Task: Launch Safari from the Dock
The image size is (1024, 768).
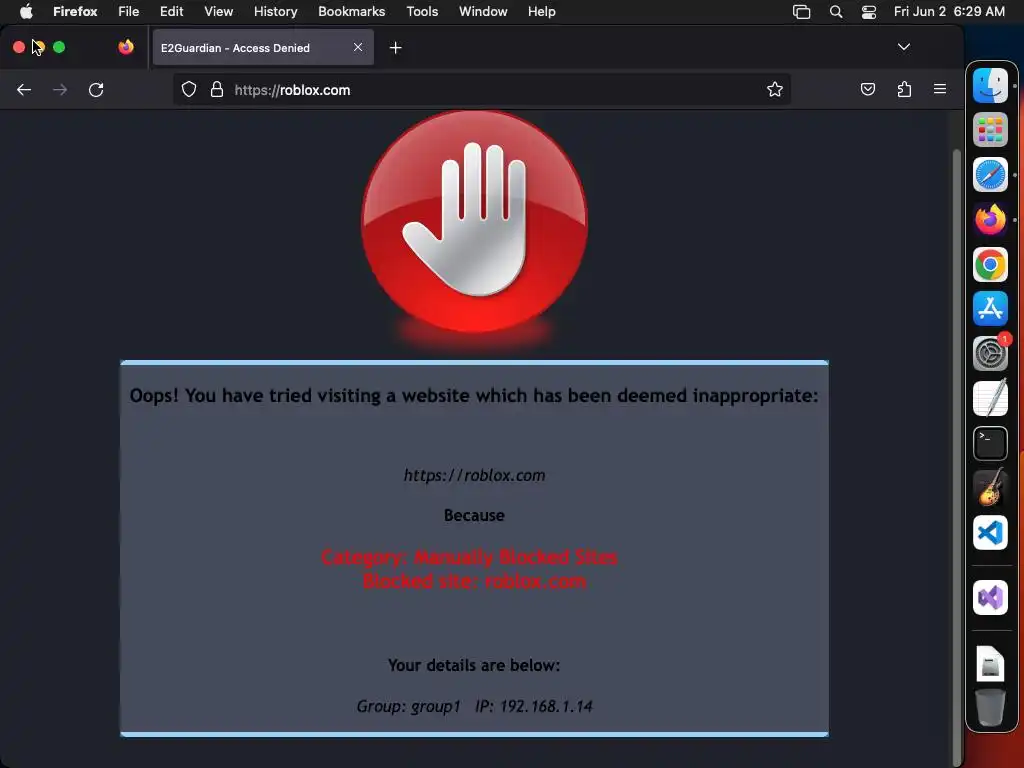Action: (x=990, y=174)
